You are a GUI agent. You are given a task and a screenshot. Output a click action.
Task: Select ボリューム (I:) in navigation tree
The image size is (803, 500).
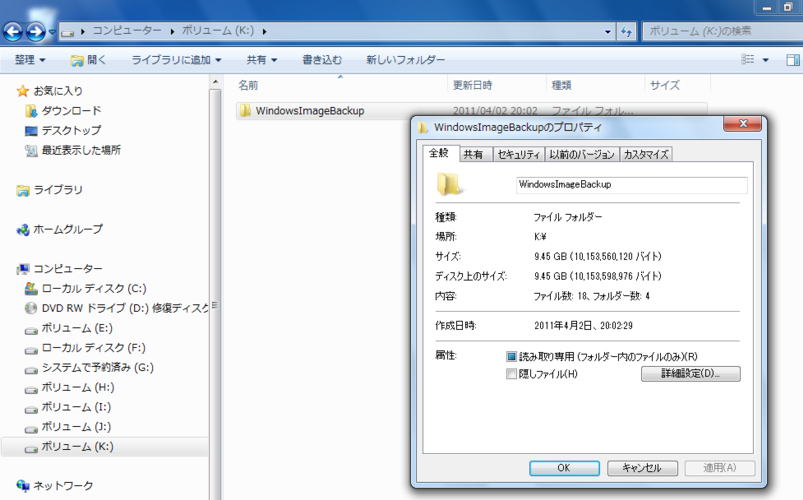click(76, 407)
